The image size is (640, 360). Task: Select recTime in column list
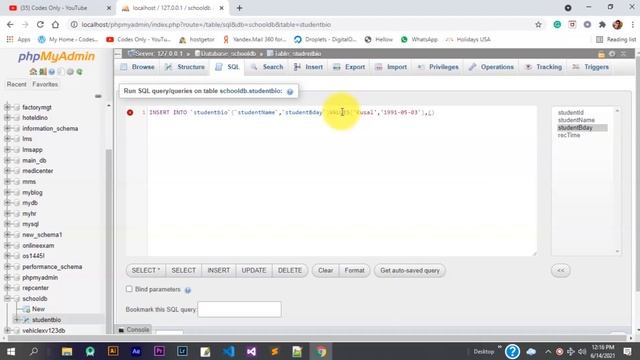(569, 135)
